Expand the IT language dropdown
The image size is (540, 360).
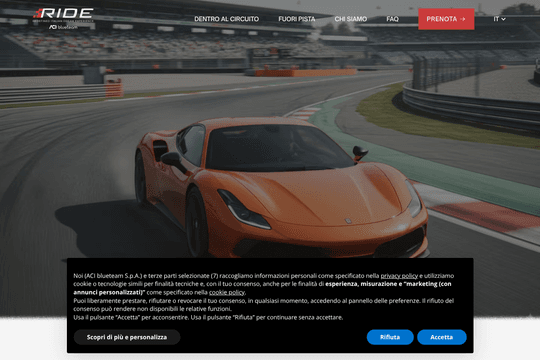point(499,19)
